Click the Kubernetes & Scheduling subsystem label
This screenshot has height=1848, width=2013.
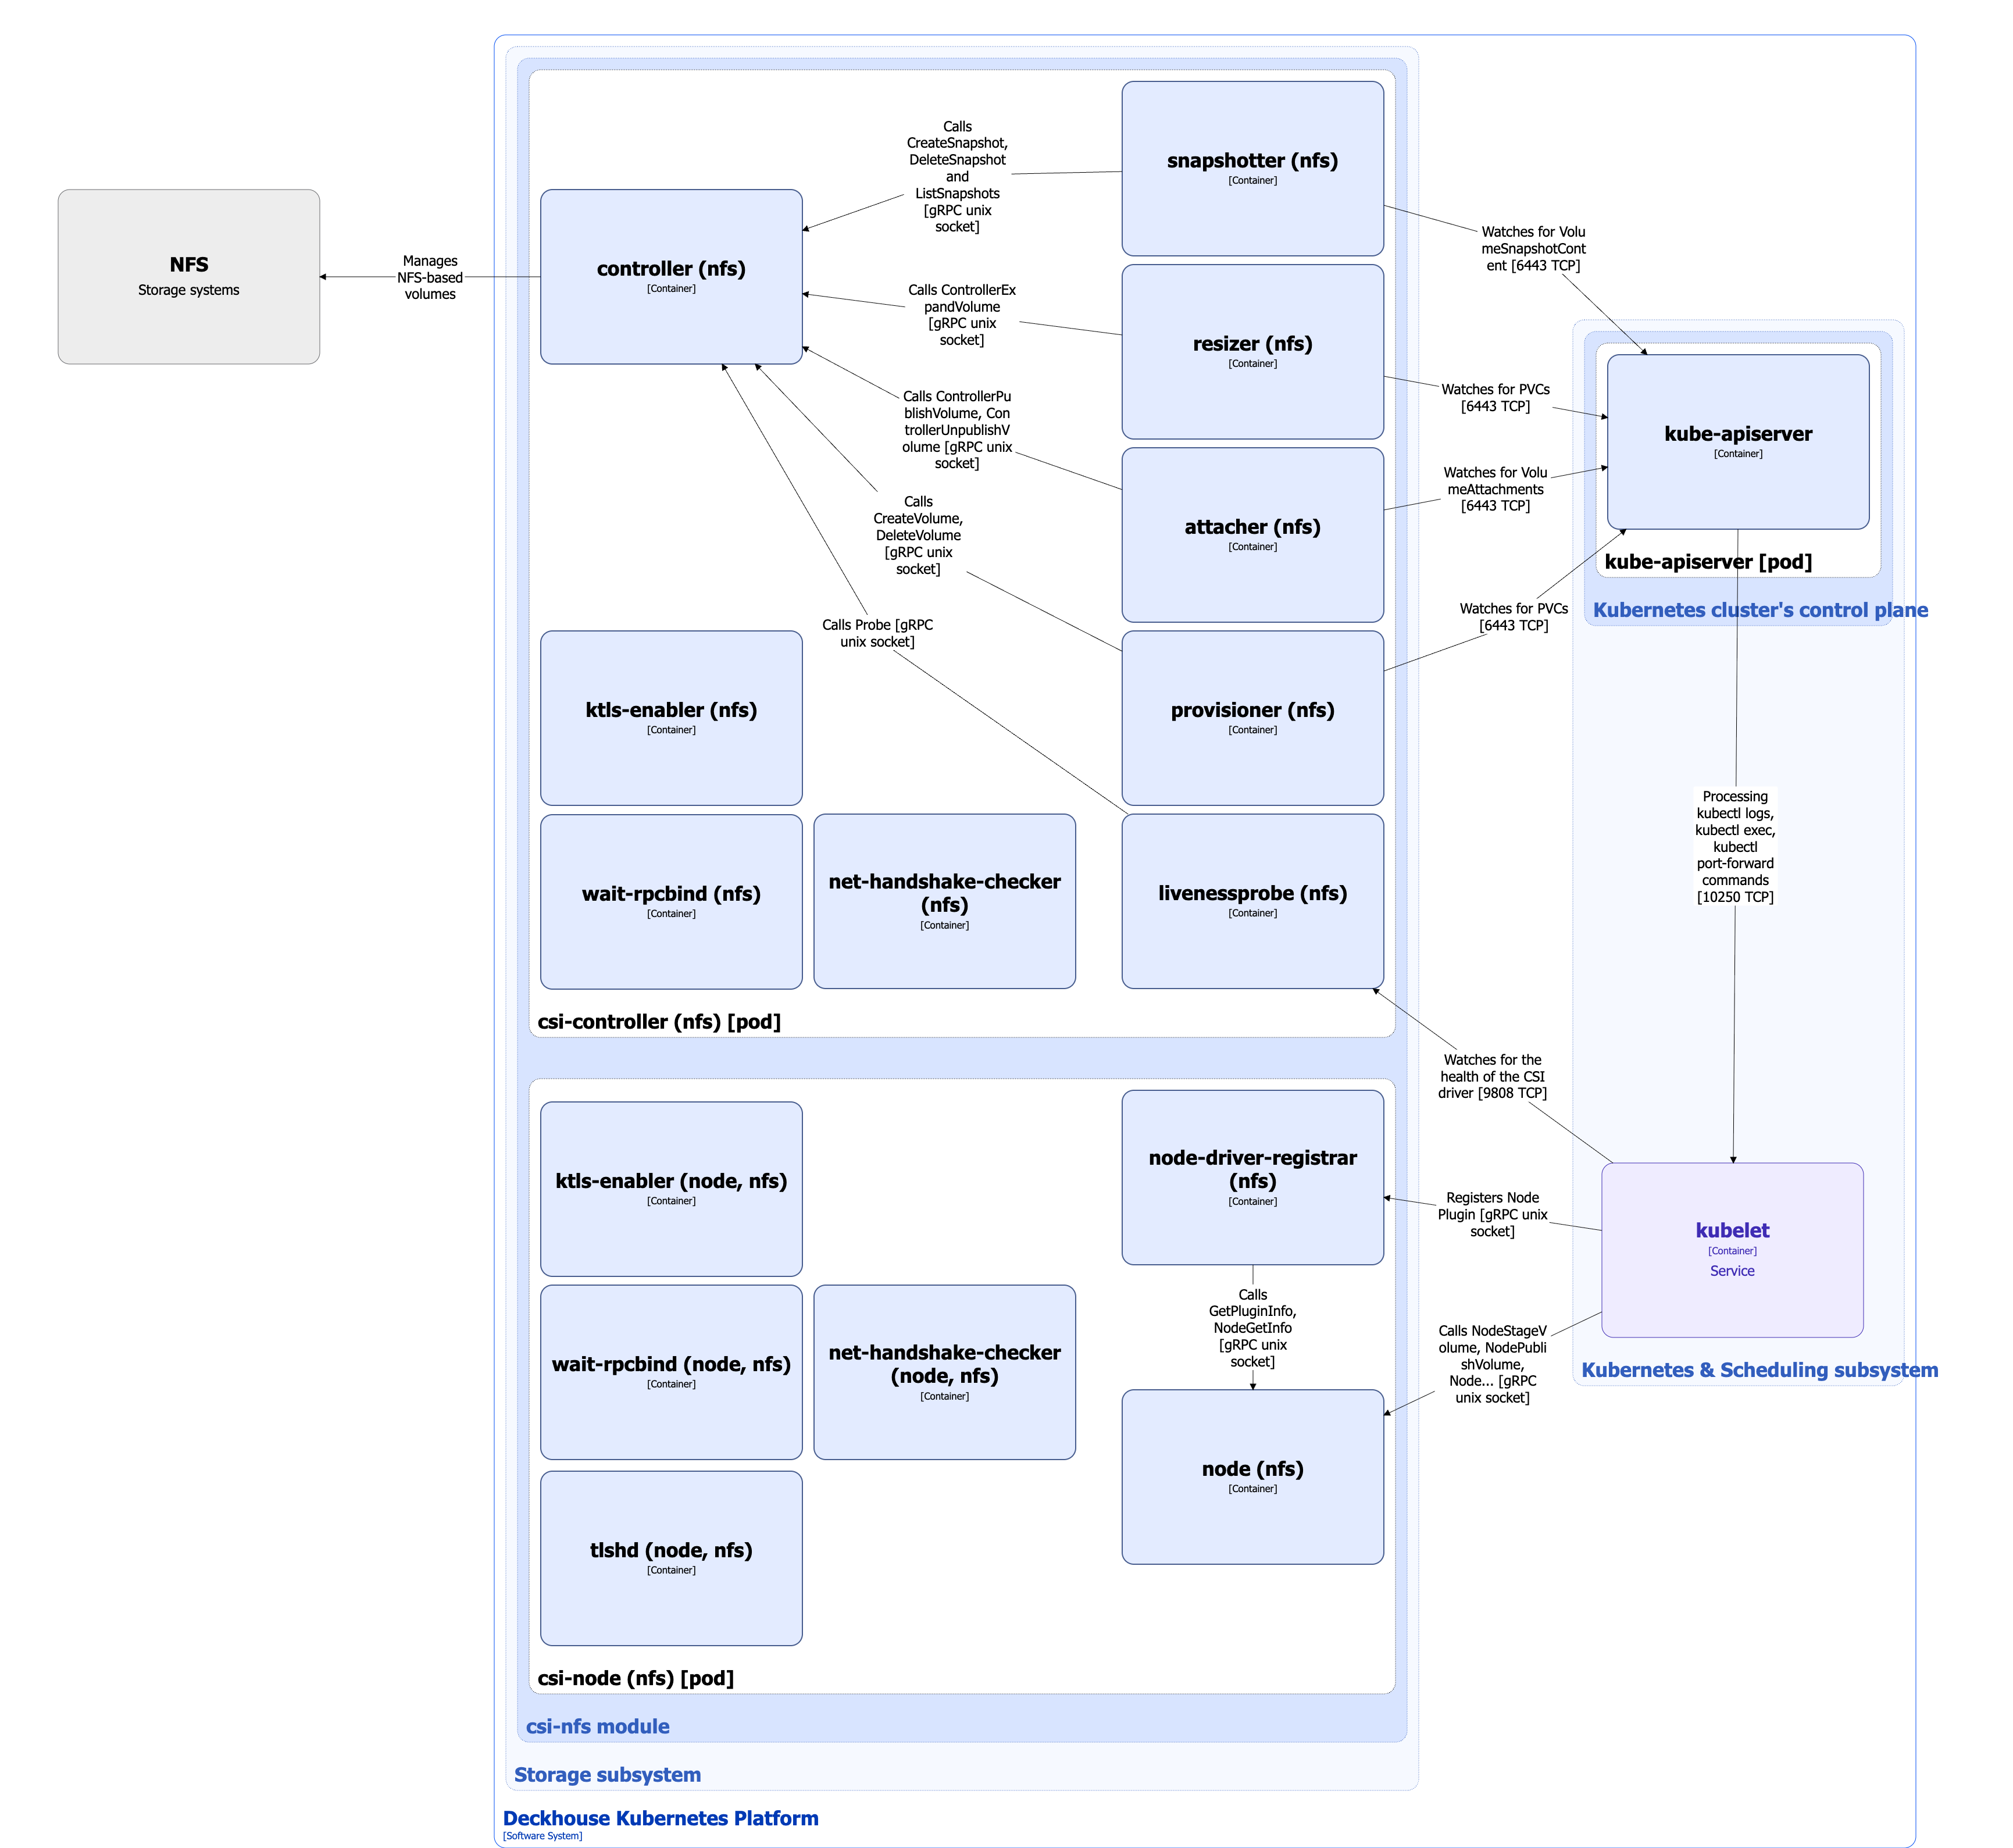(1760, 1370)
